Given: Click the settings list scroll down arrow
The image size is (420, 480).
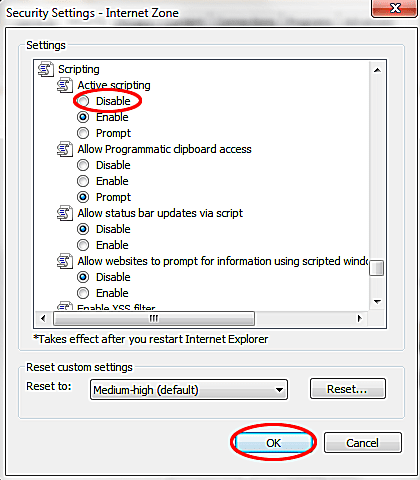Looking at the screenshot, I should [377, 302].
